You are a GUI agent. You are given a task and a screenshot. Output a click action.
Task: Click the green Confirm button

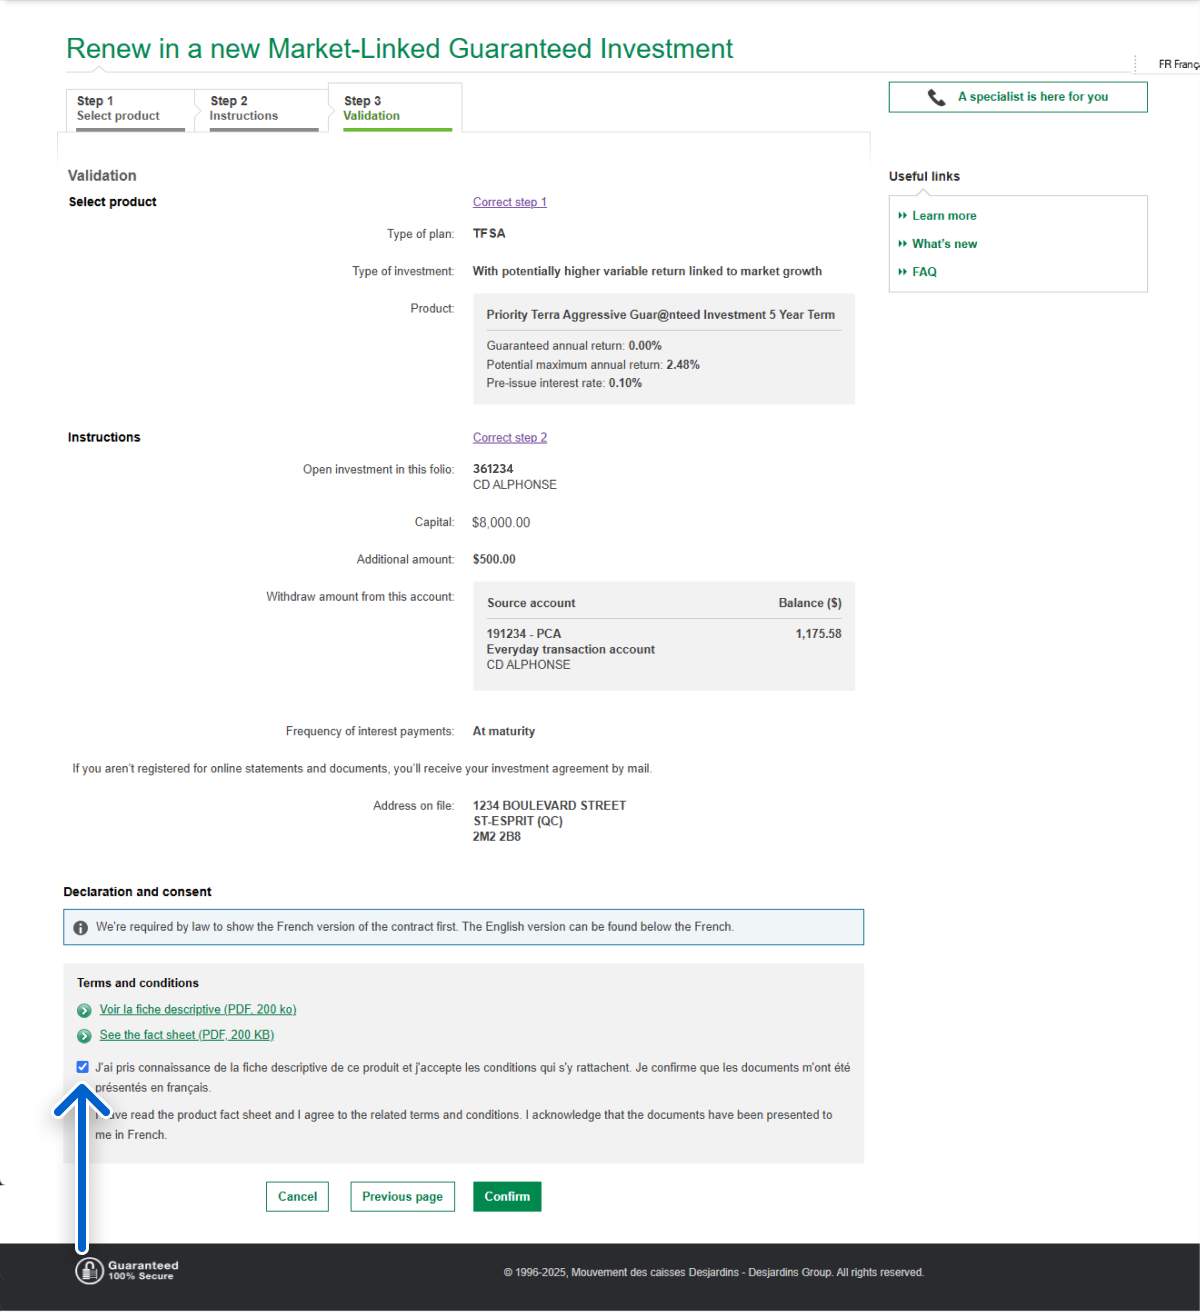coord(507,1197)
